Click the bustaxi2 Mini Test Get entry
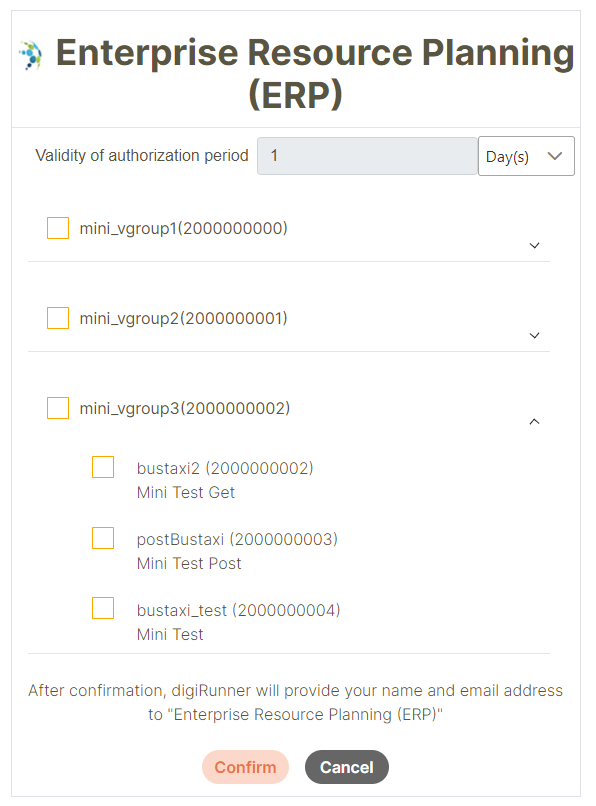The height and width of the screenshot is (806, 596). click(225, 480)
